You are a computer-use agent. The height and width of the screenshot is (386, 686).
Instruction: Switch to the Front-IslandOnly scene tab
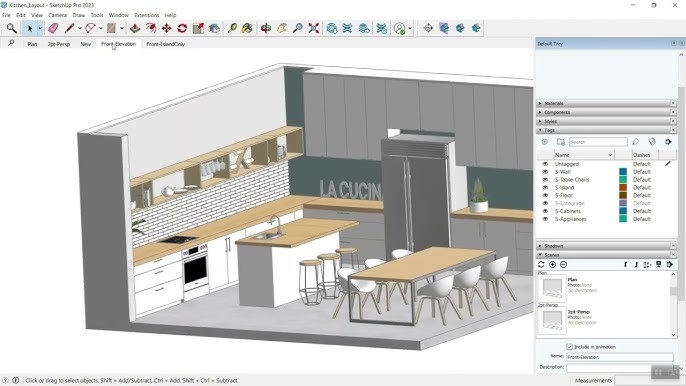(x=165, y=44)
